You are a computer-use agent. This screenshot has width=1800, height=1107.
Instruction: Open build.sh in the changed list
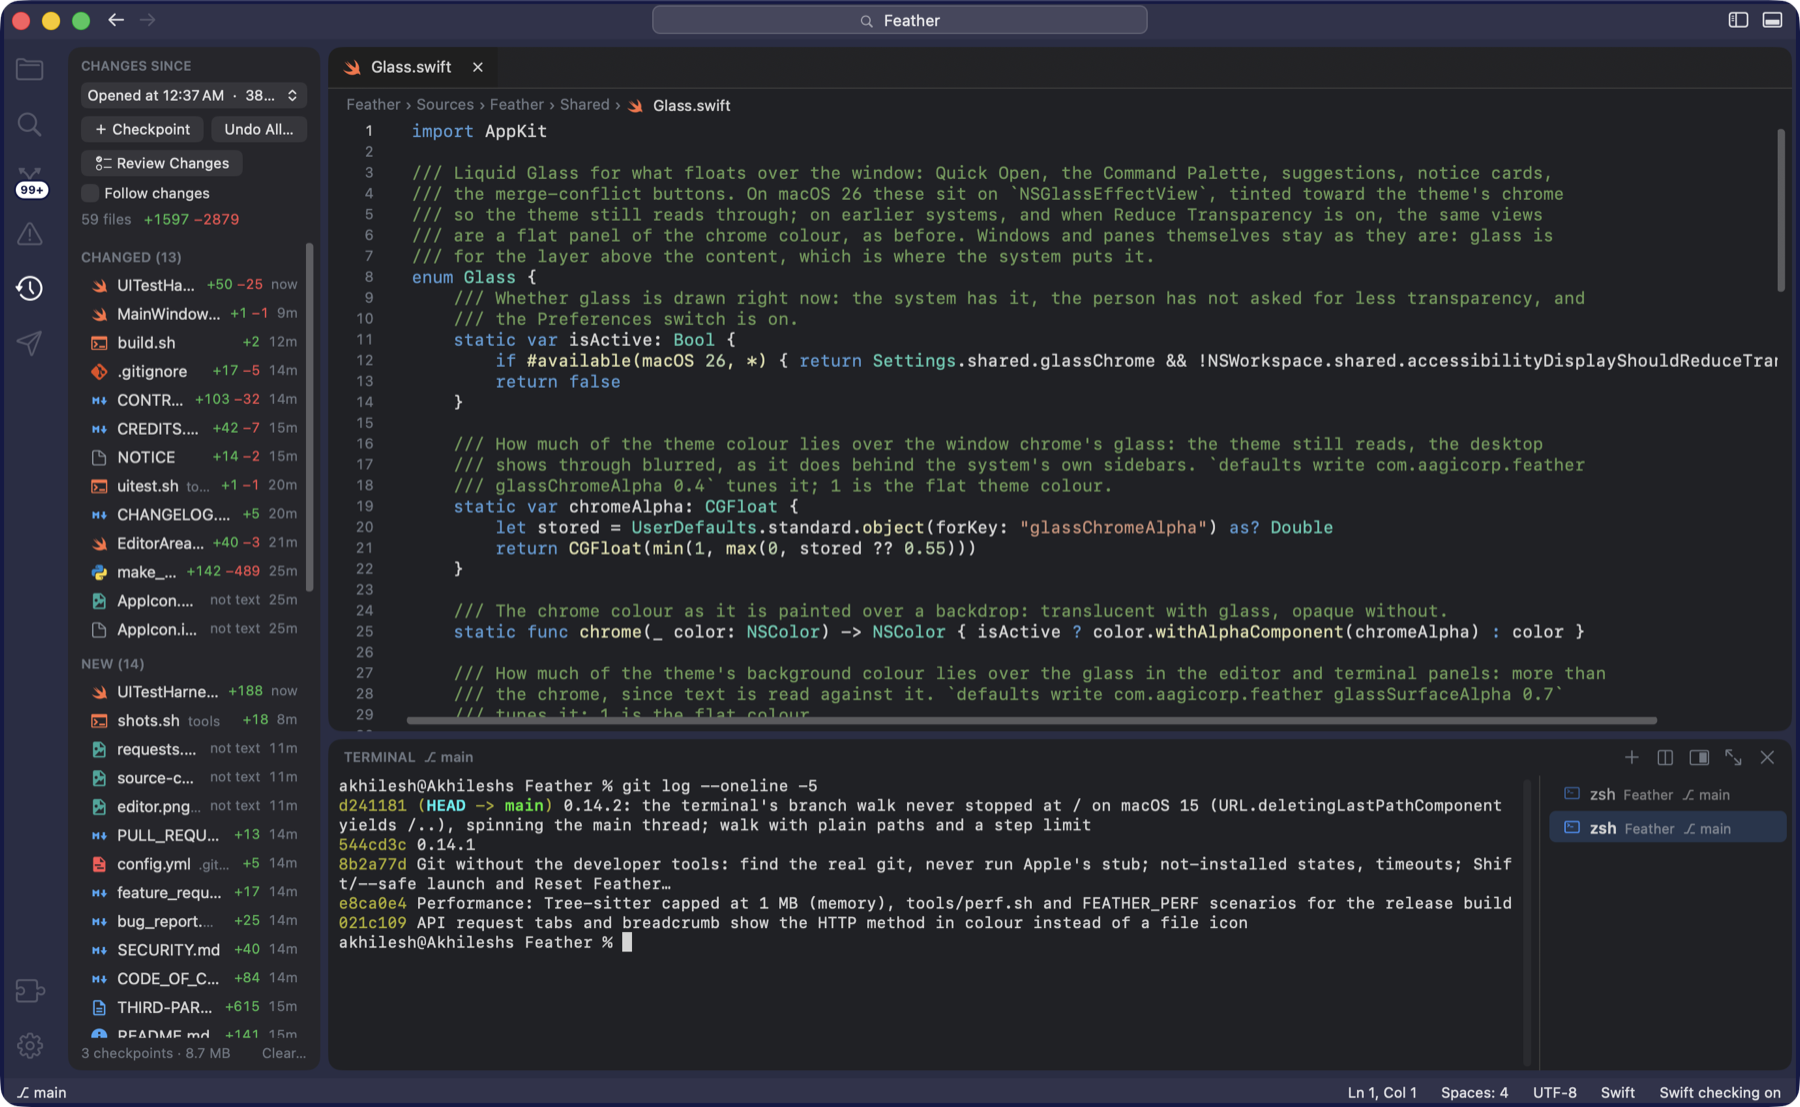click(194, 342)
